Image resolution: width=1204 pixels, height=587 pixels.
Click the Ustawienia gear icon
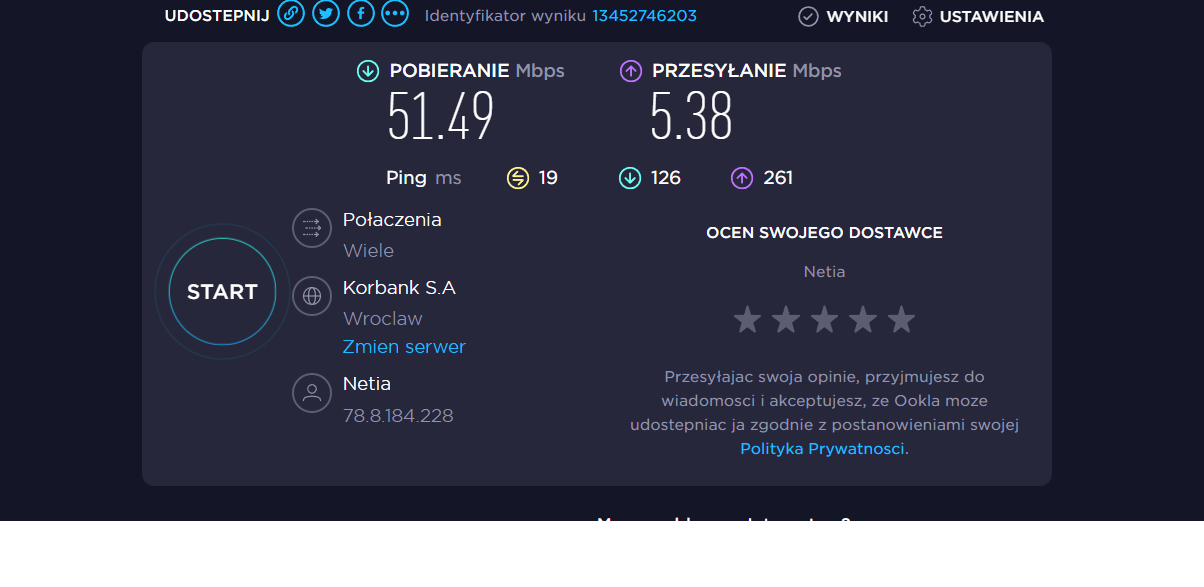click(x=922, y=16)
